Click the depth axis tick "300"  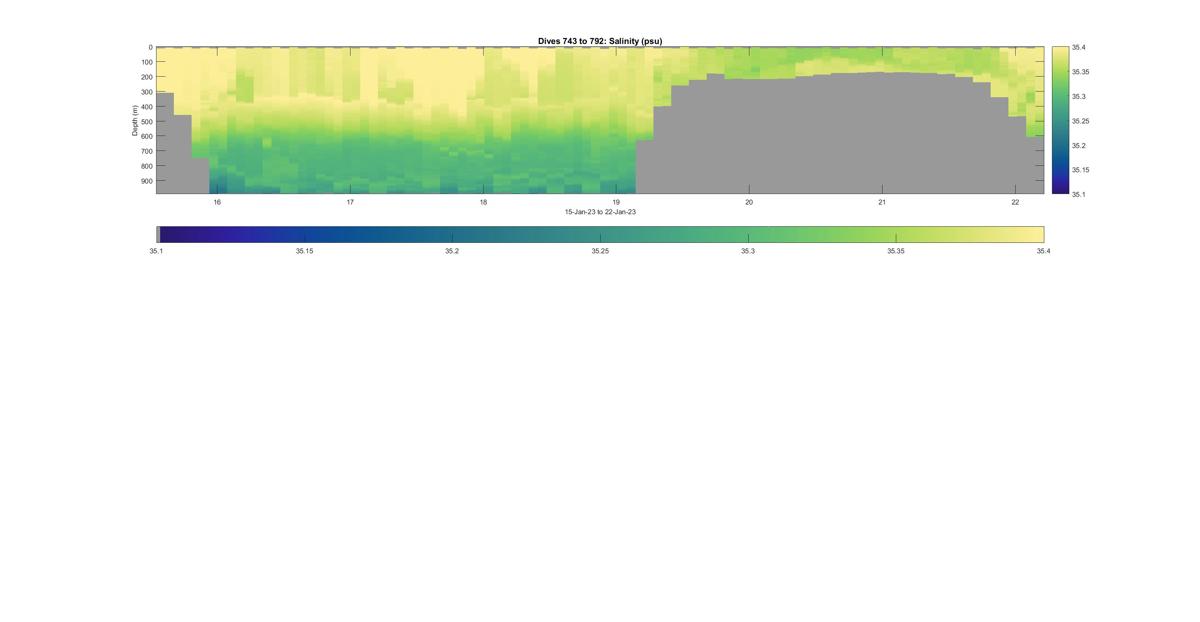tap(146, 92)
